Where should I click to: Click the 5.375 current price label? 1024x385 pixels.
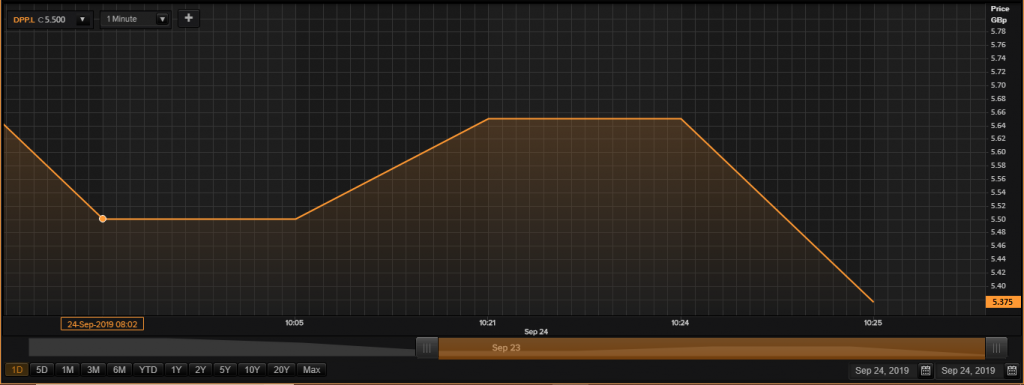pos(1002,302)
